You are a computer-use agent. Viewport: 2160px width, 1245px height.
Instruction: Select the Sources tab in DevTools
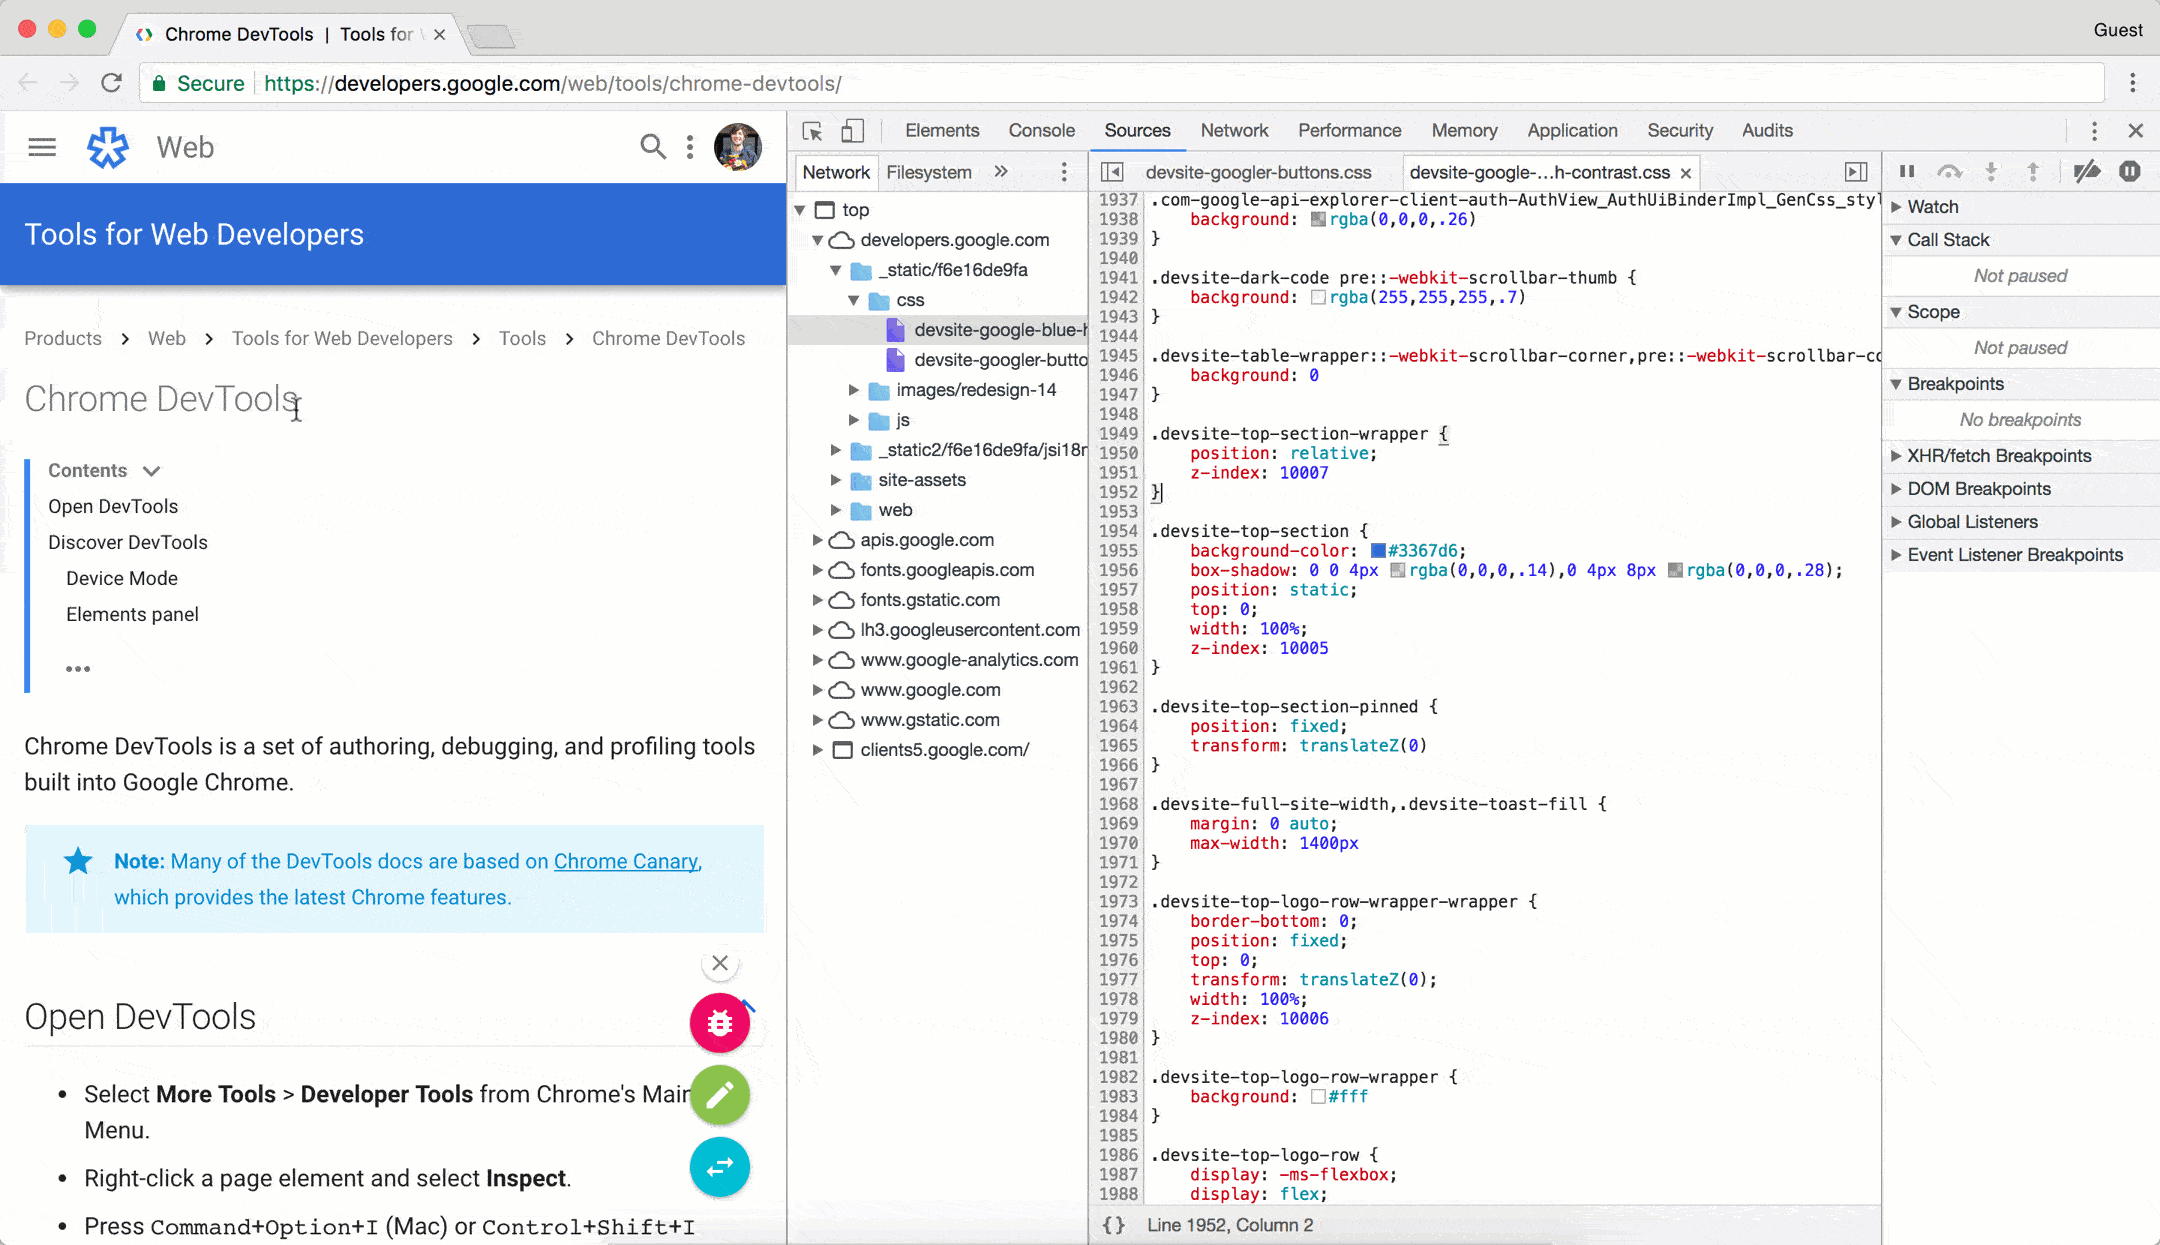[x=1136, y=131]
